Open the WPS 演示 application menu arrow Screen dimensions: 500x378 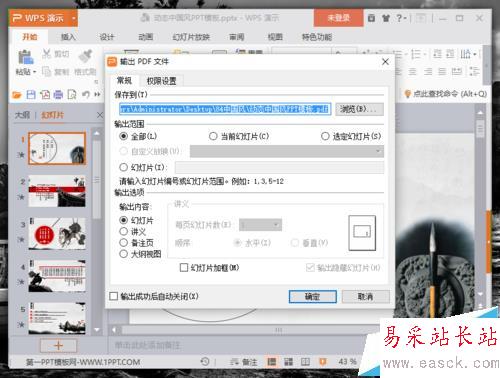click(x=73, y=18)
